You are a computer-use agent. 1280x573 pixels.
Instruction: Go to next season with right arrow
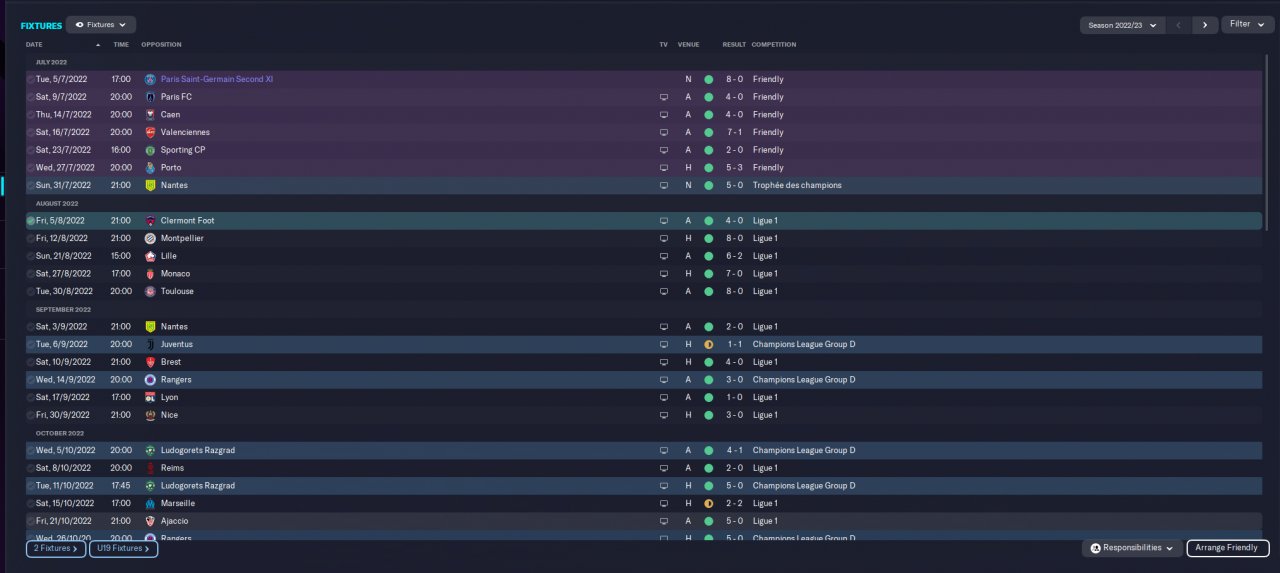pos(1205,25)
